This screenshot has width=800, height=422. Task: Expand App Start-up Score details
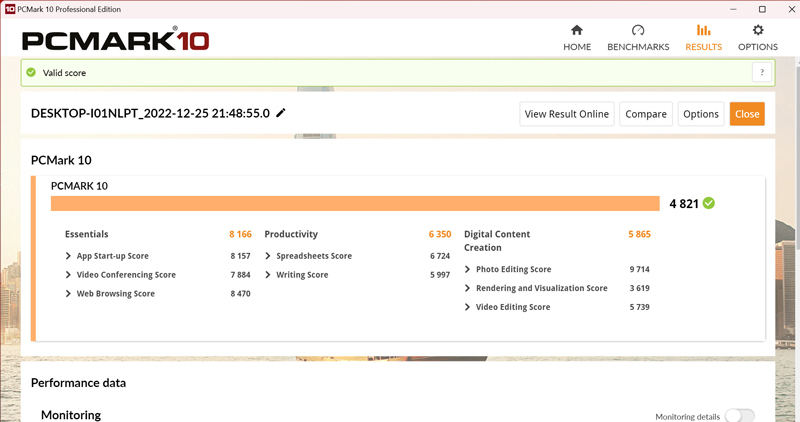coord(68,256)
